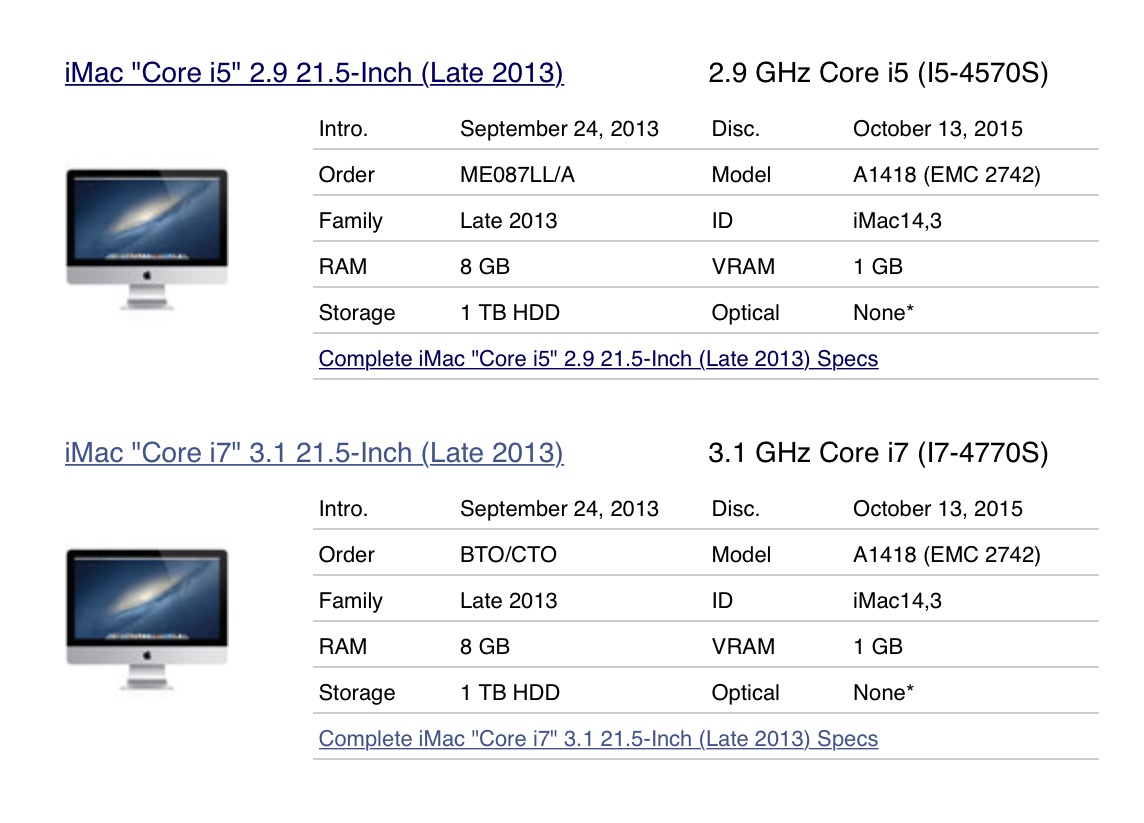This screenshot has width=1144, height=823.
Task: Click the Order label in the Core i7 table
Action: [x=347, y=555]
